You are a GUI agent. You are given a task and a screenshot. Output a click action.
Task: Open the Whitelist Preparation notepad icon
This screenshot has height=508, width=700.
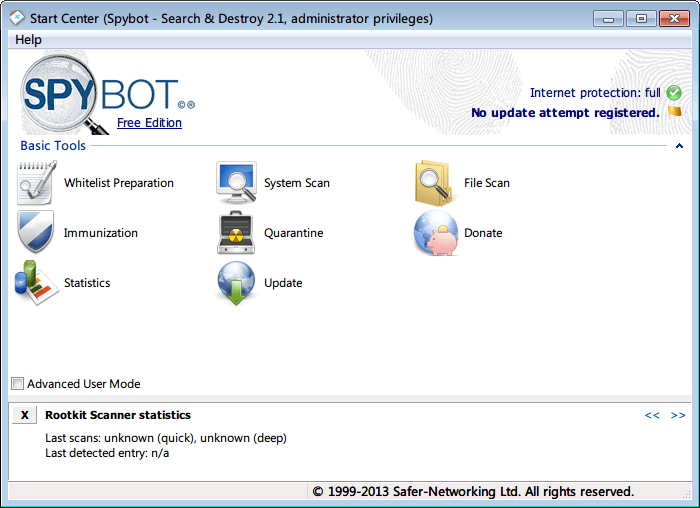coord(37,183)
